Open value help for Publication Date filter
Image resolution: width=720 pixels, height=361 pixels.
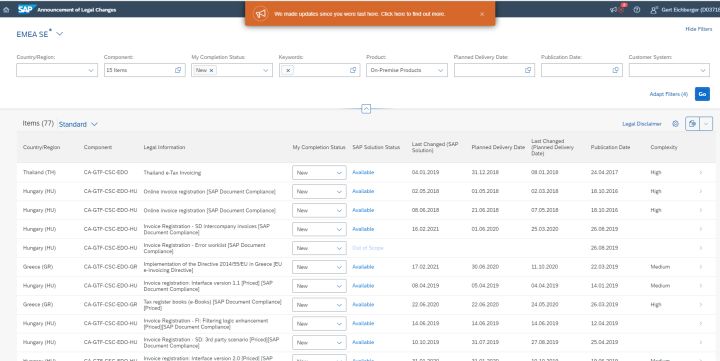point(615,70)
